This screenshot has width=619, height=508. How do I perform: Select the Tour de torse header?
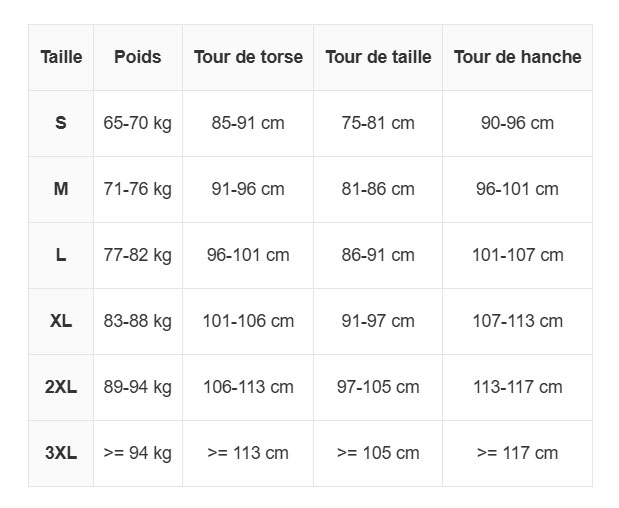point(248,57)
